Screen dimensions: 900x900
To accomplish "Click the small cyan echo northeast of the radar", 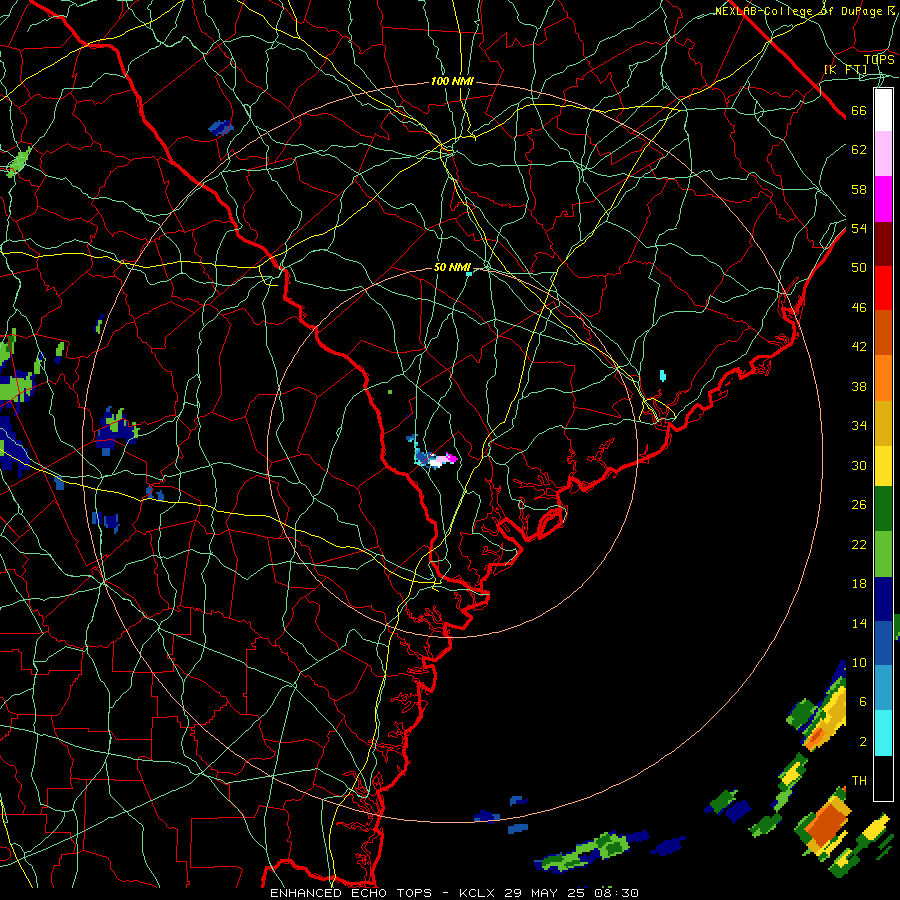I will tap(663, 375).
